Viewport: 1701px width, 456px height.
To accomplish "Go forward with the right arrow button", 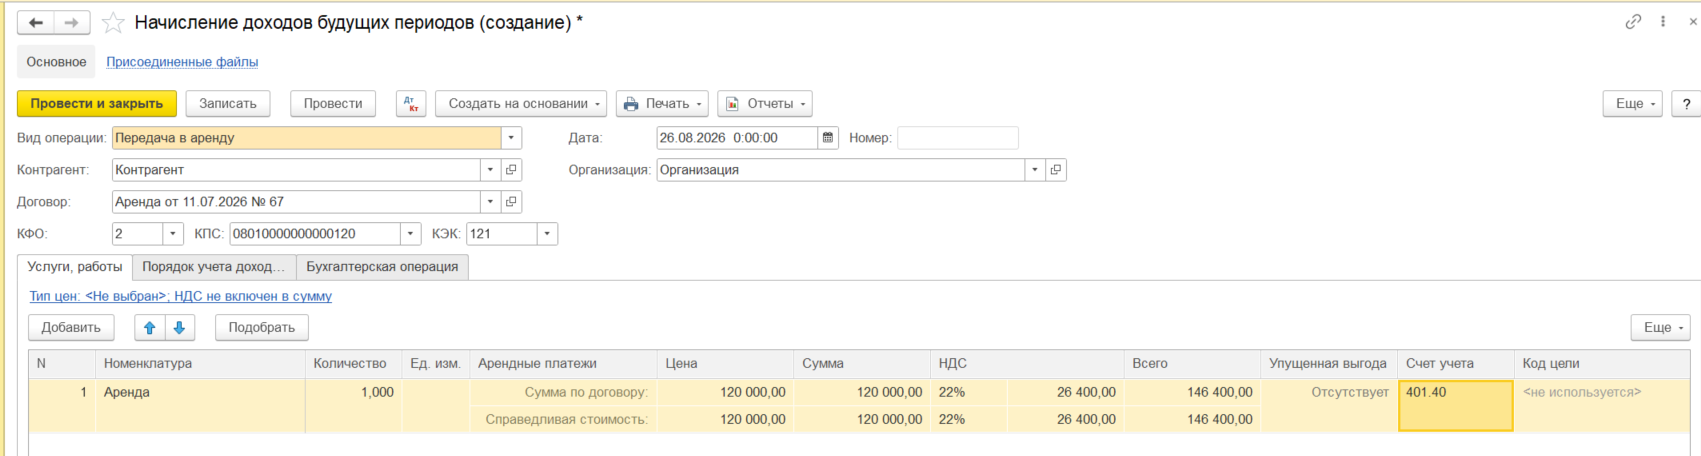I will pos(72,22).
